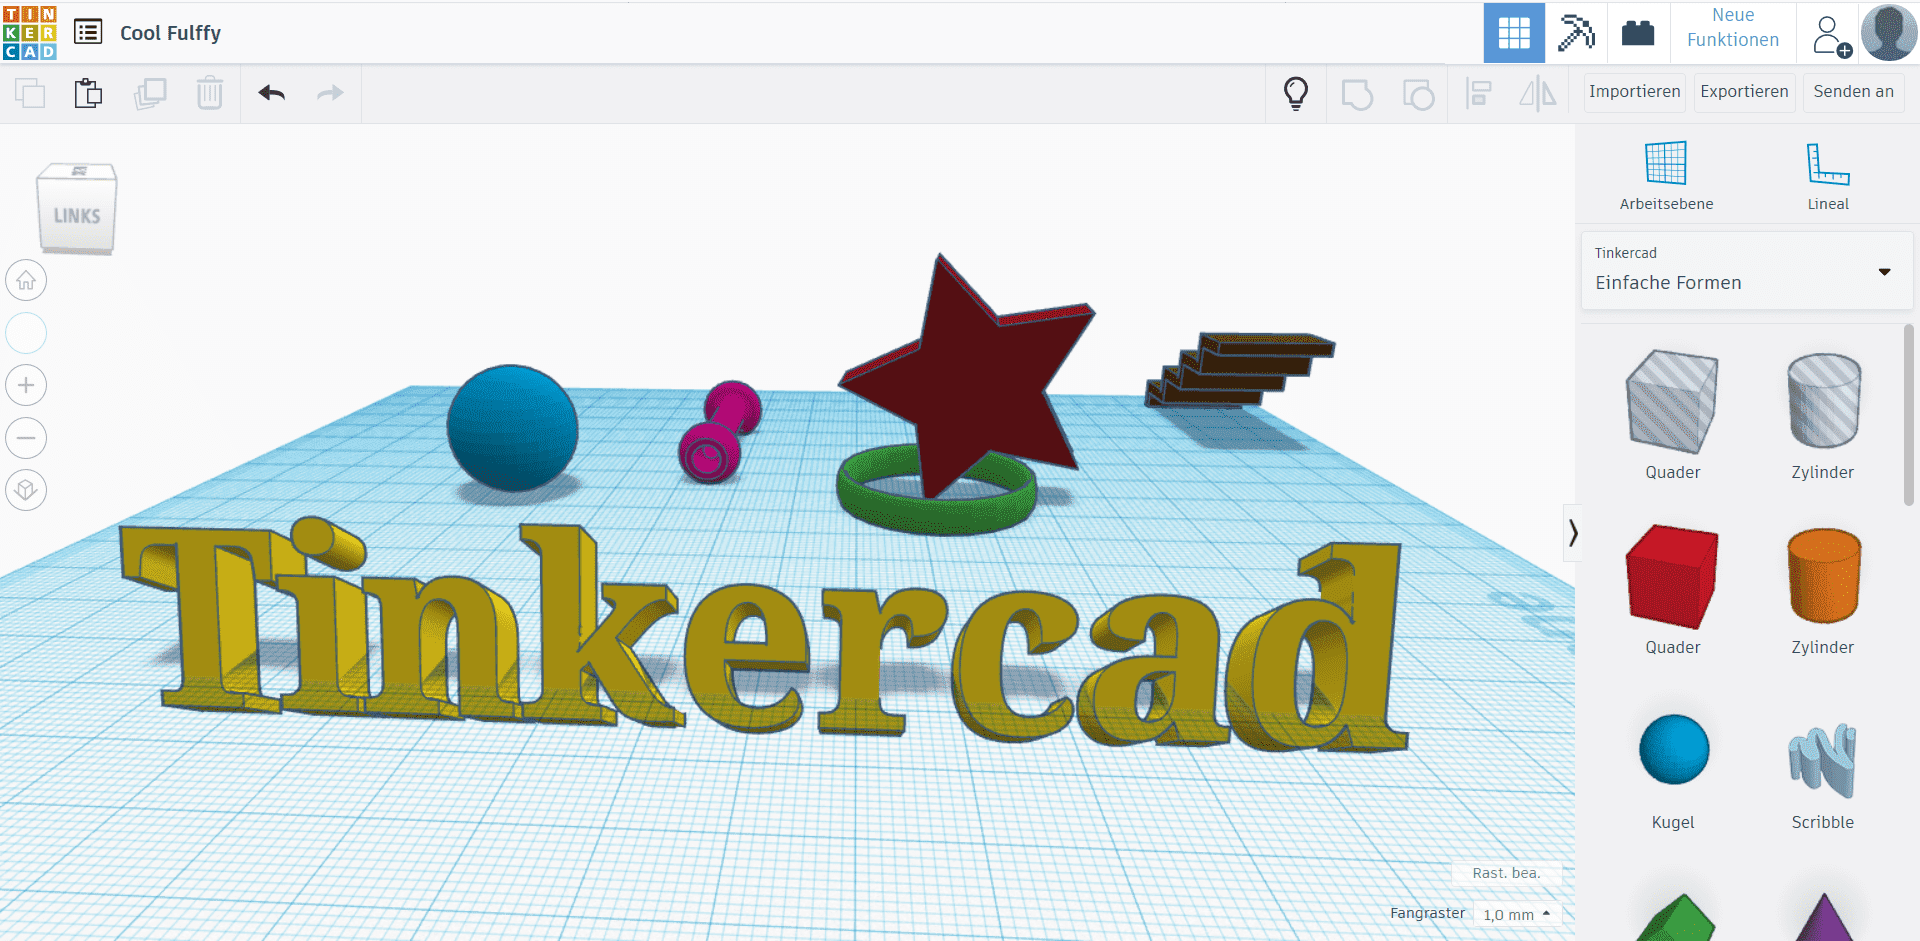
Task: Redo the last action
Action: pyautogui.click(x=330, y=93)
